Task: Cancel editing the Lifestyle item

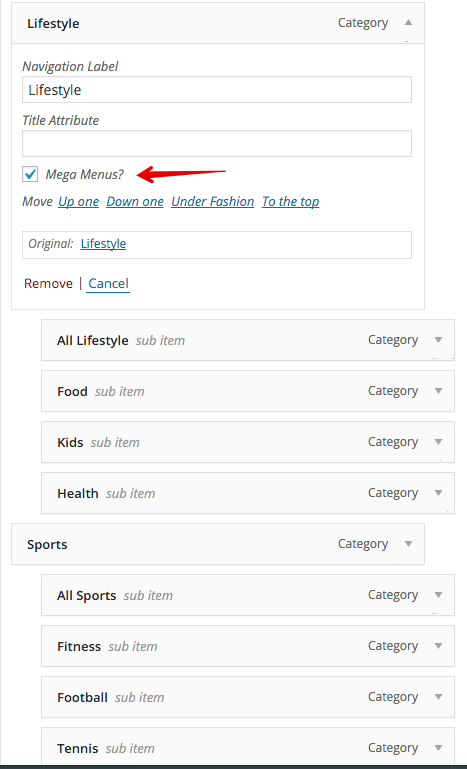Action: pyautogui.click(x=108, y=283)
